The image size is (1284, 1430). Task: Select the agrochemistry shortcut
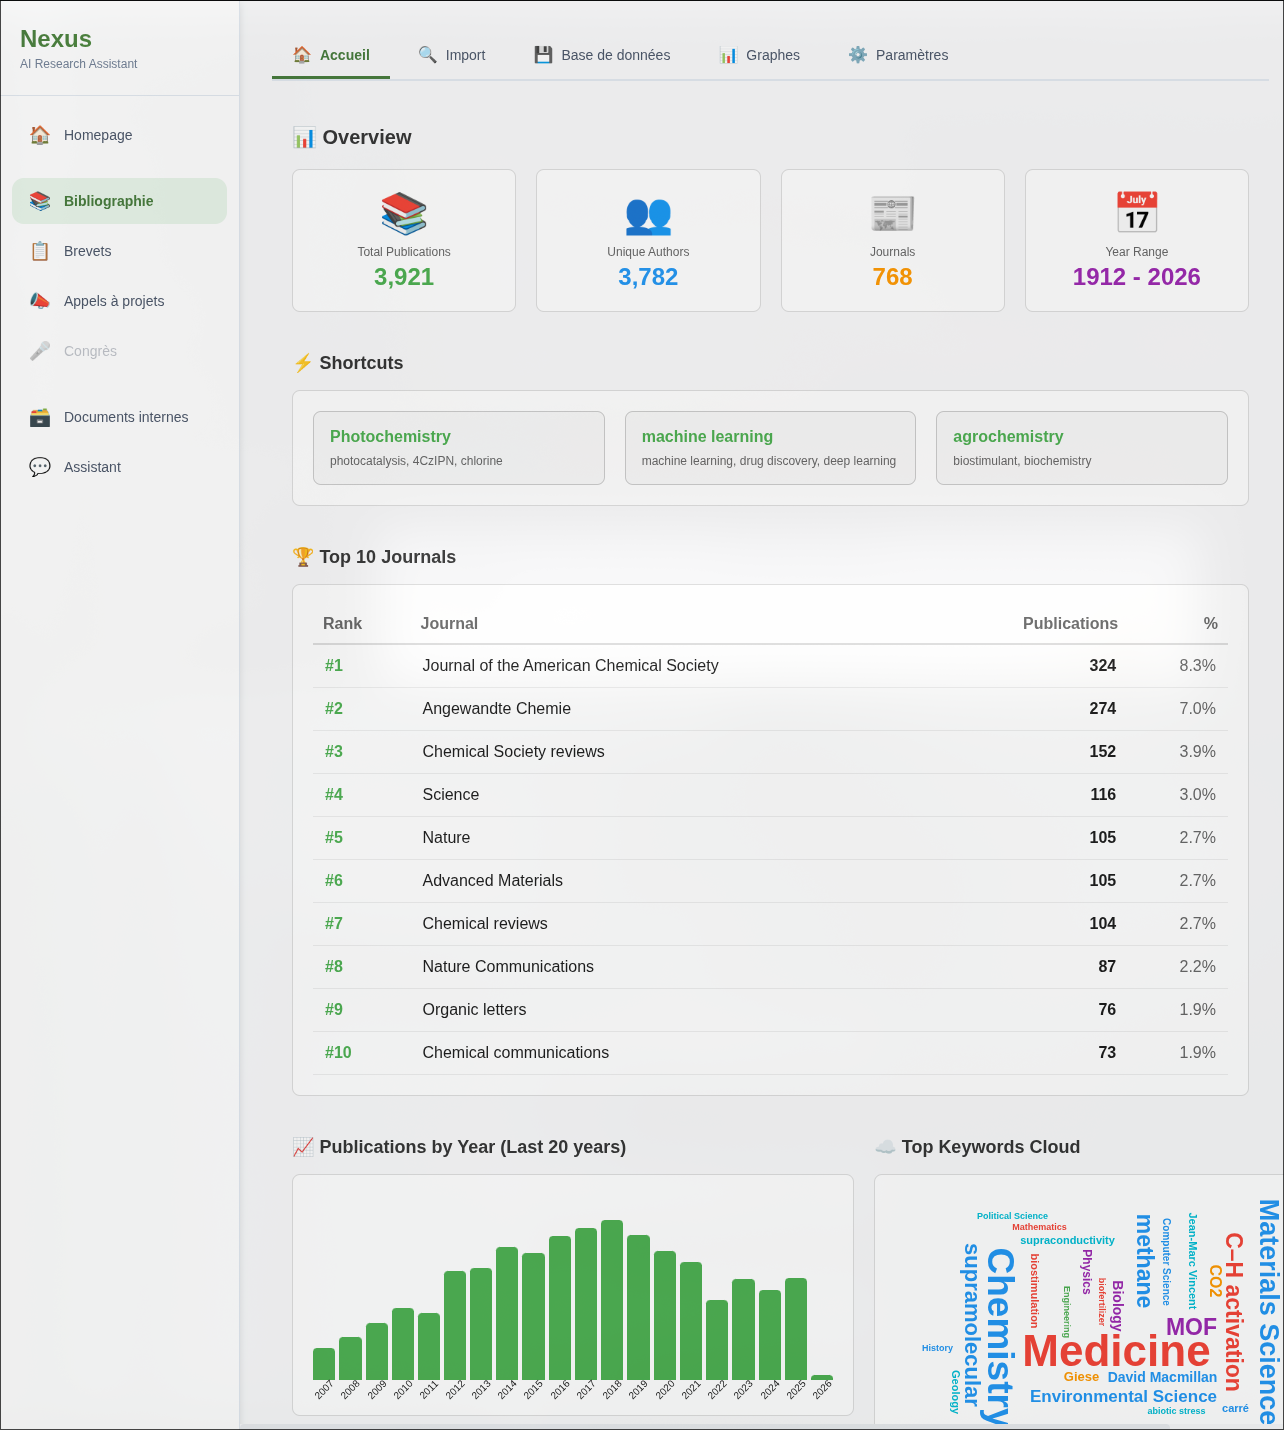click(1081, 448)
